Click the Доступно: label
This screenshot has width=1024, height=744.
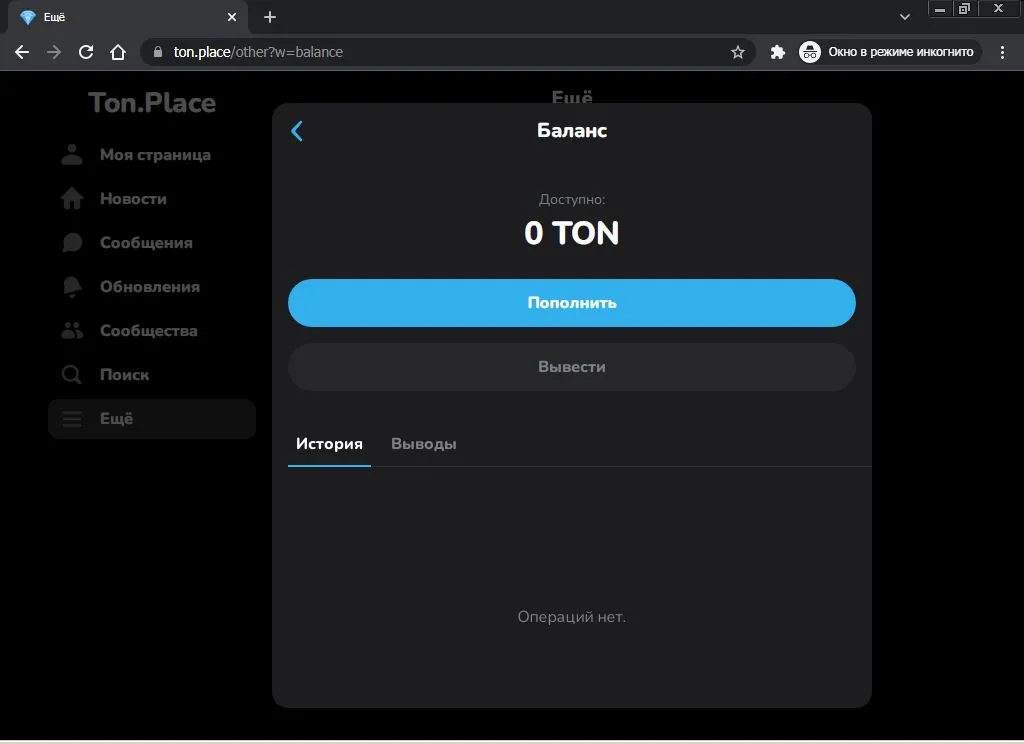click(x=571, y=199)
